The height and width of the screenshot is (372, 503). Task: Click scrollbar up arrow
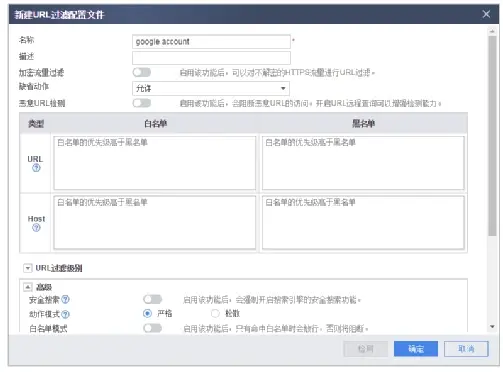[492, 31]
